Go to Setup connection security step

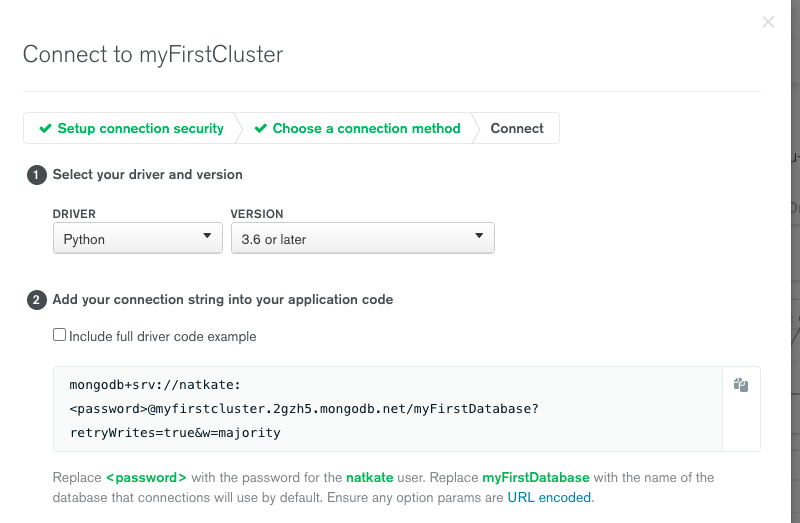pyautogui.click(x=132, y=128)
